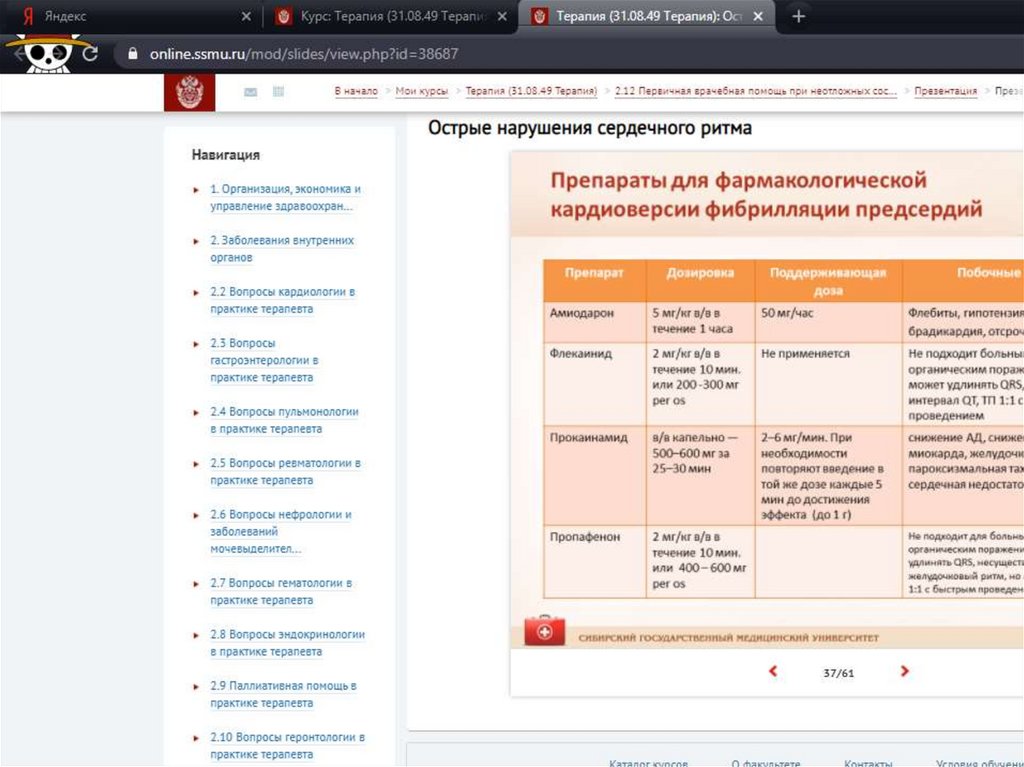This screenshot has height=767, width=1024.
Task: Switch to the Курс: Терапия tab
Action: click(391, 16)
